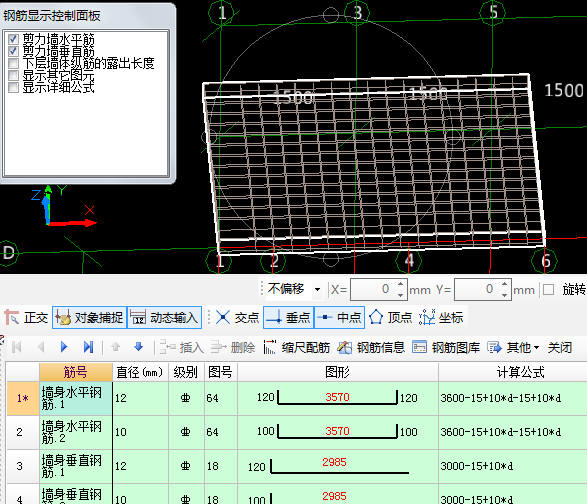Enable 坐标 coordinate snap
This screenshot has height=504, width=587.
pos(441,318)
